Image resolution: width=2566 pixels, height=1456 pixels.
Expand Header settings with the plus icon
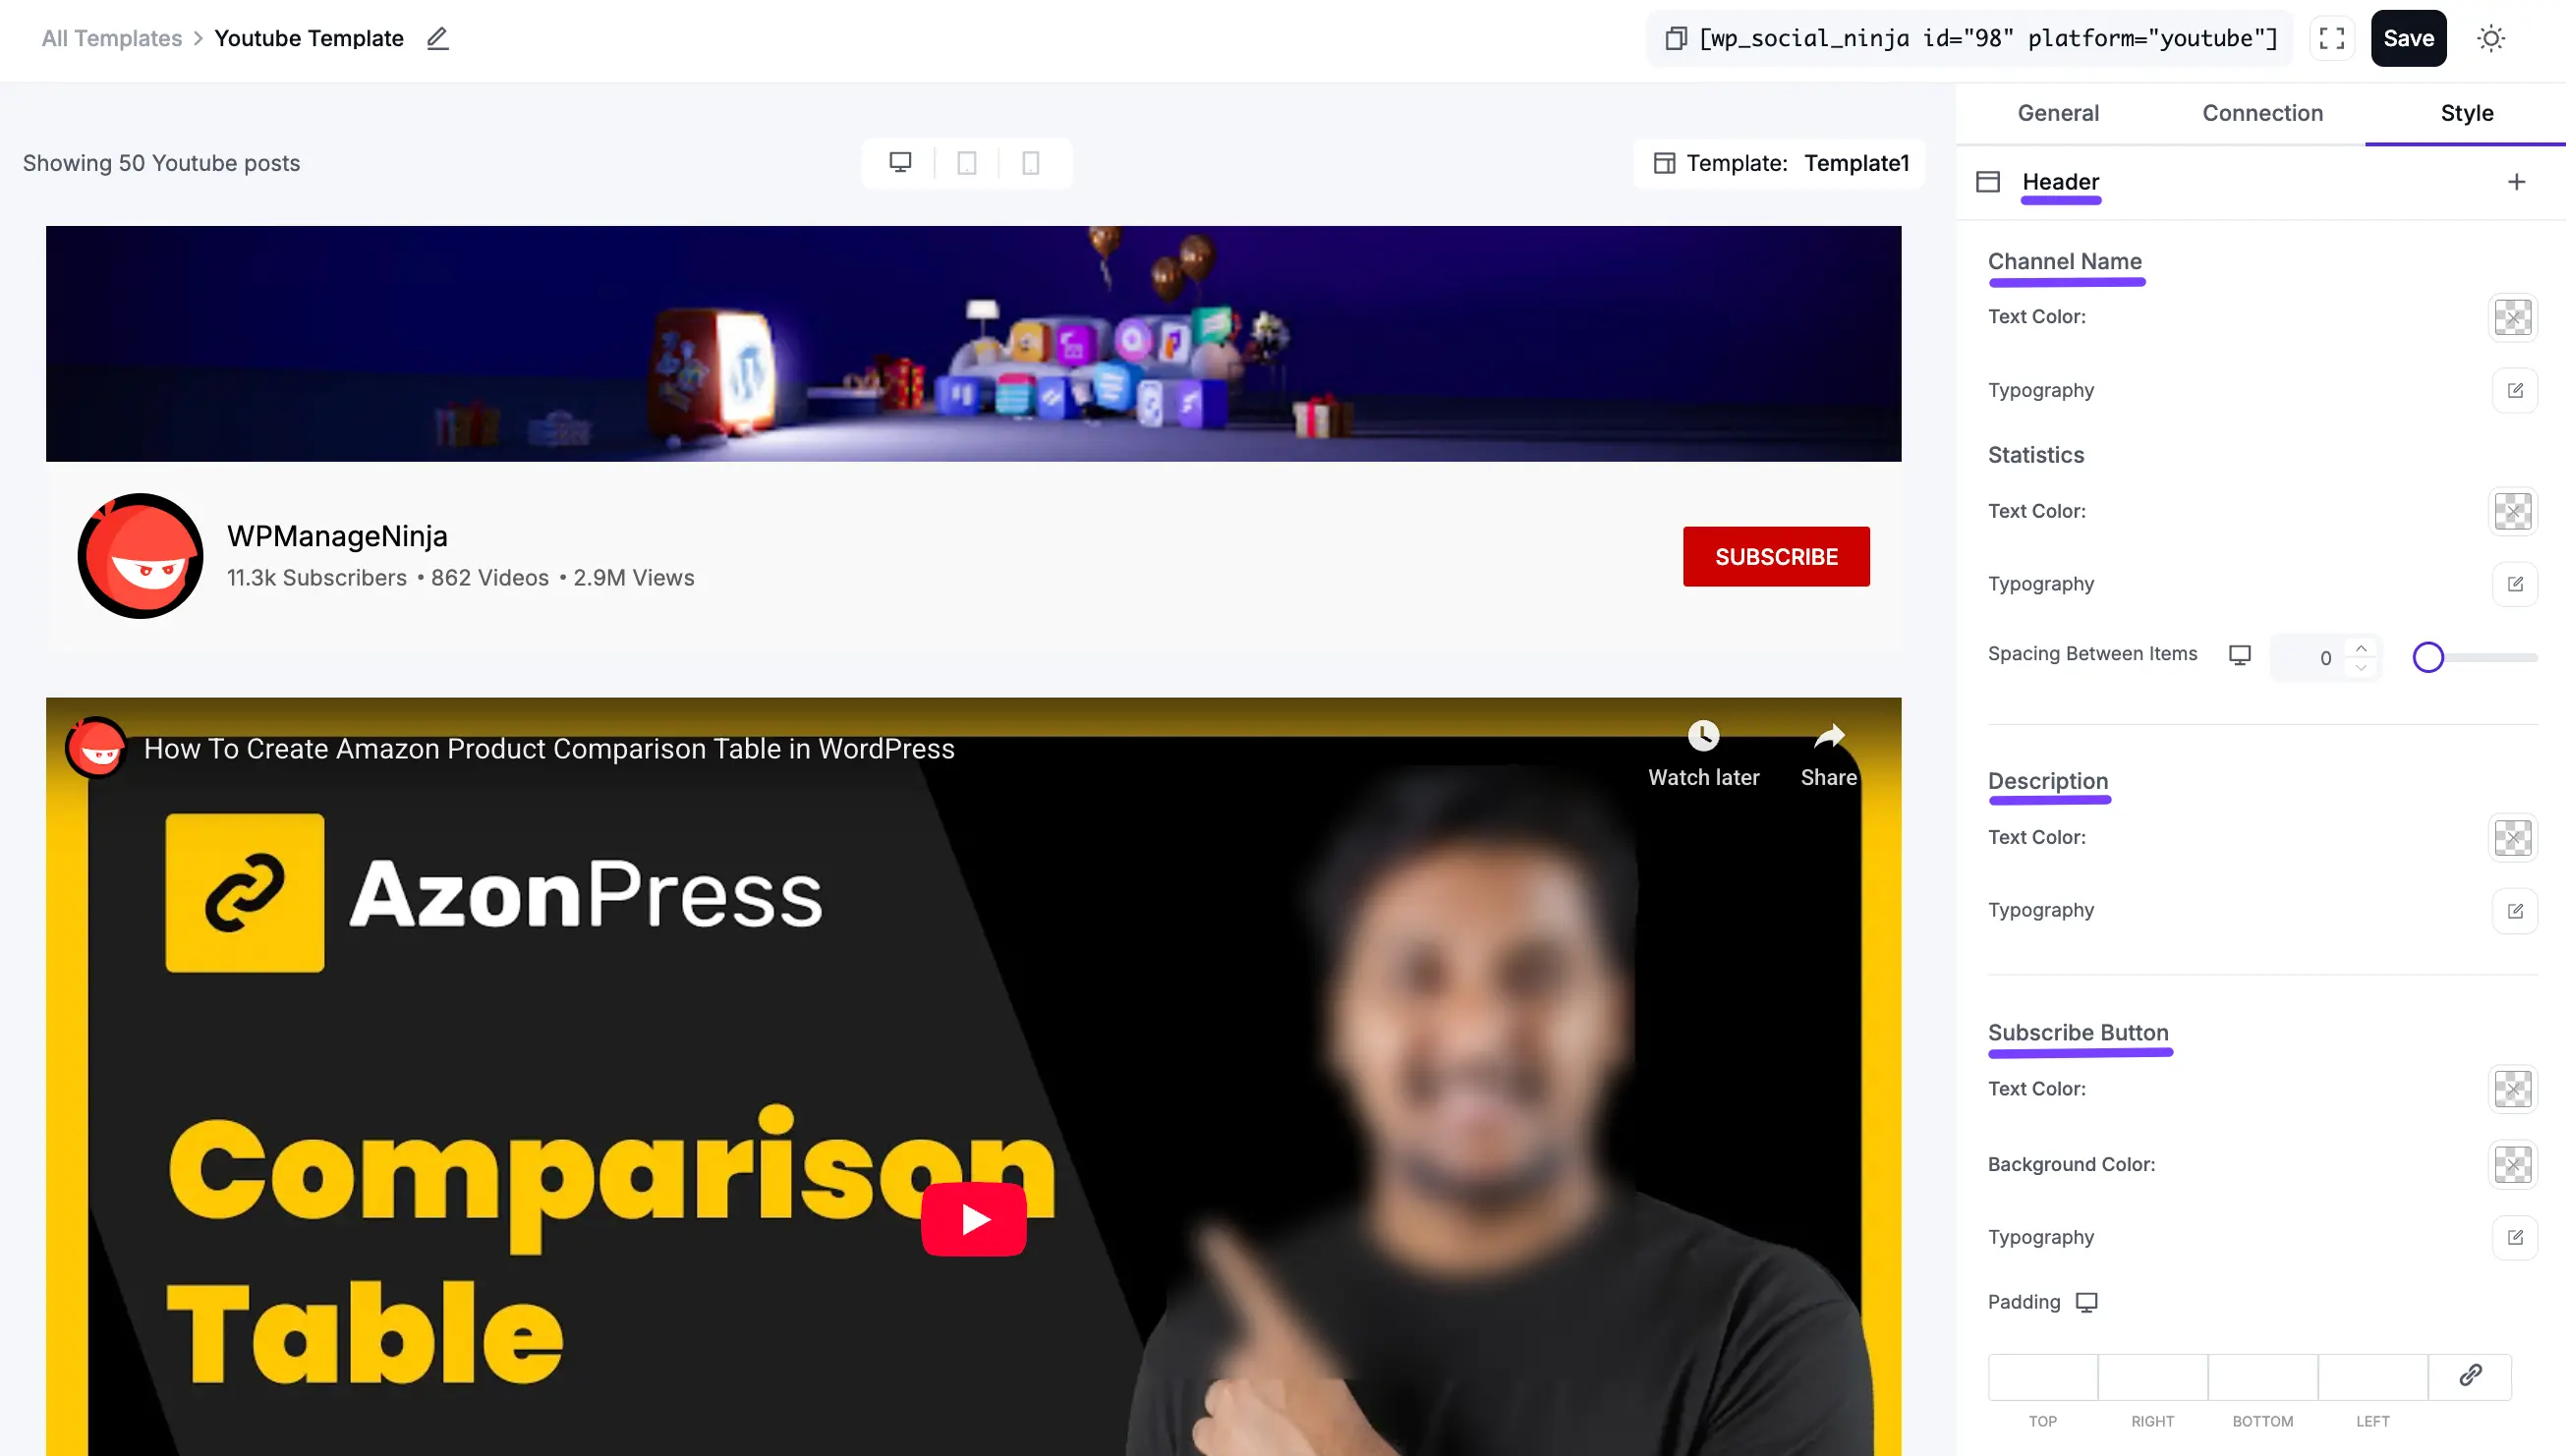point(2517,181)
